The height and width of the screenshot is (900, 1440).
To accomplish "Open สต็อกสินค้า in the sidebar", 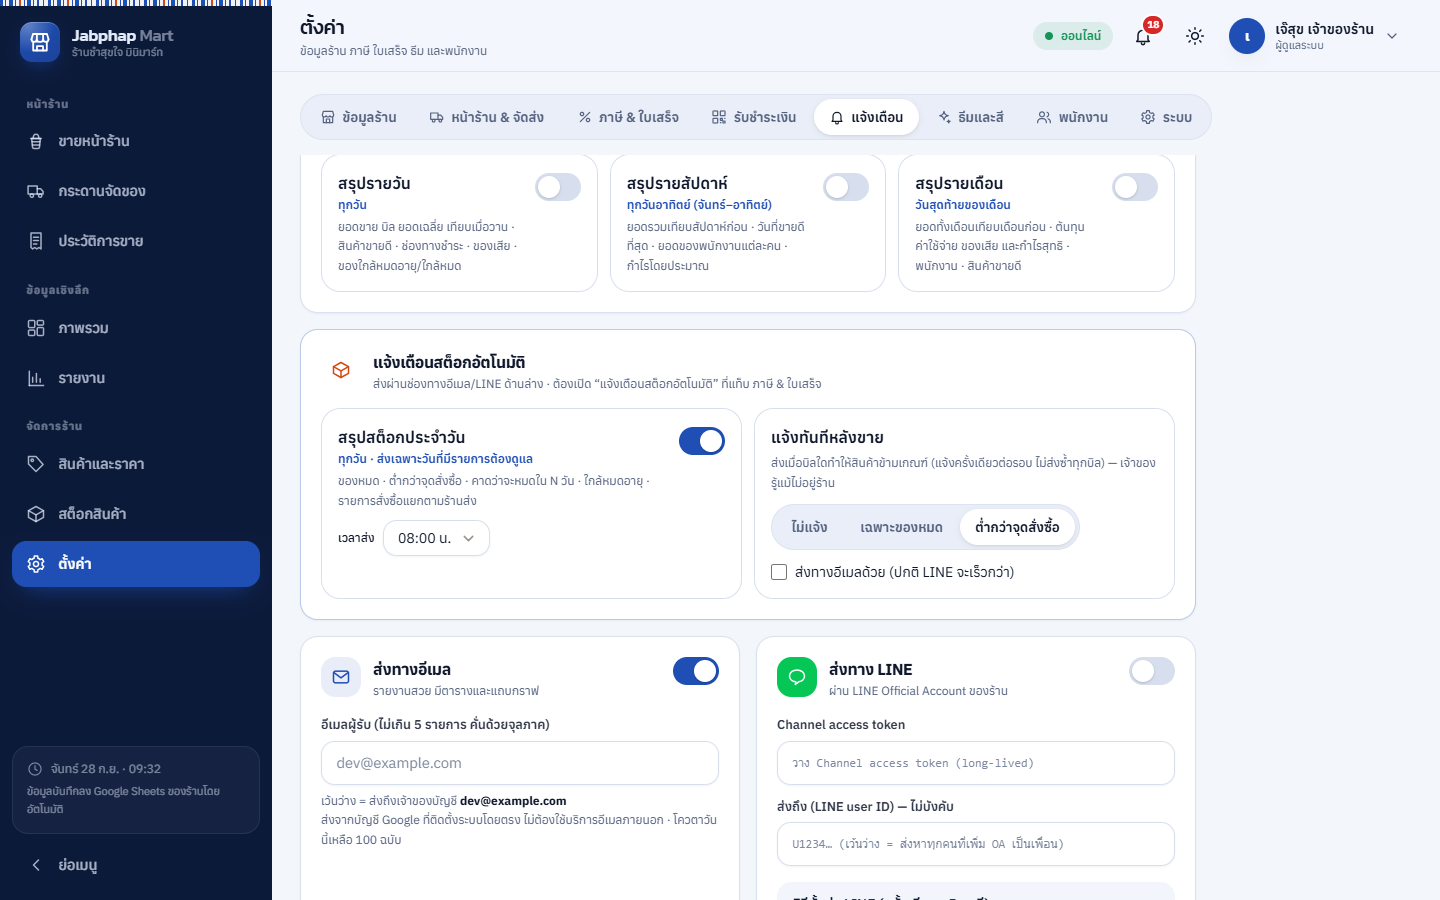I will tap(136, 514).
